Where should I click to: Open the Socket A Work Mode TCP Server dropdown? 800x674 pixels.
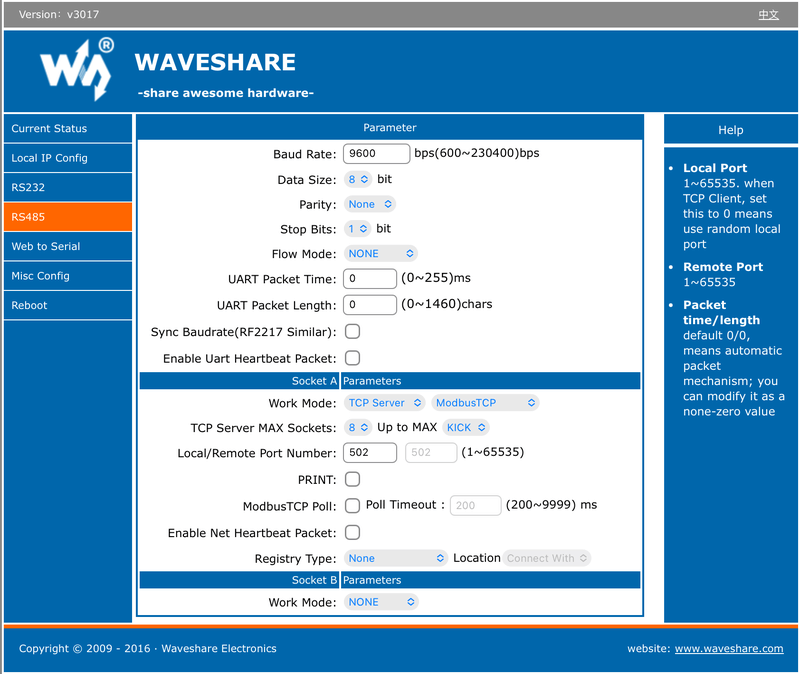385,403
